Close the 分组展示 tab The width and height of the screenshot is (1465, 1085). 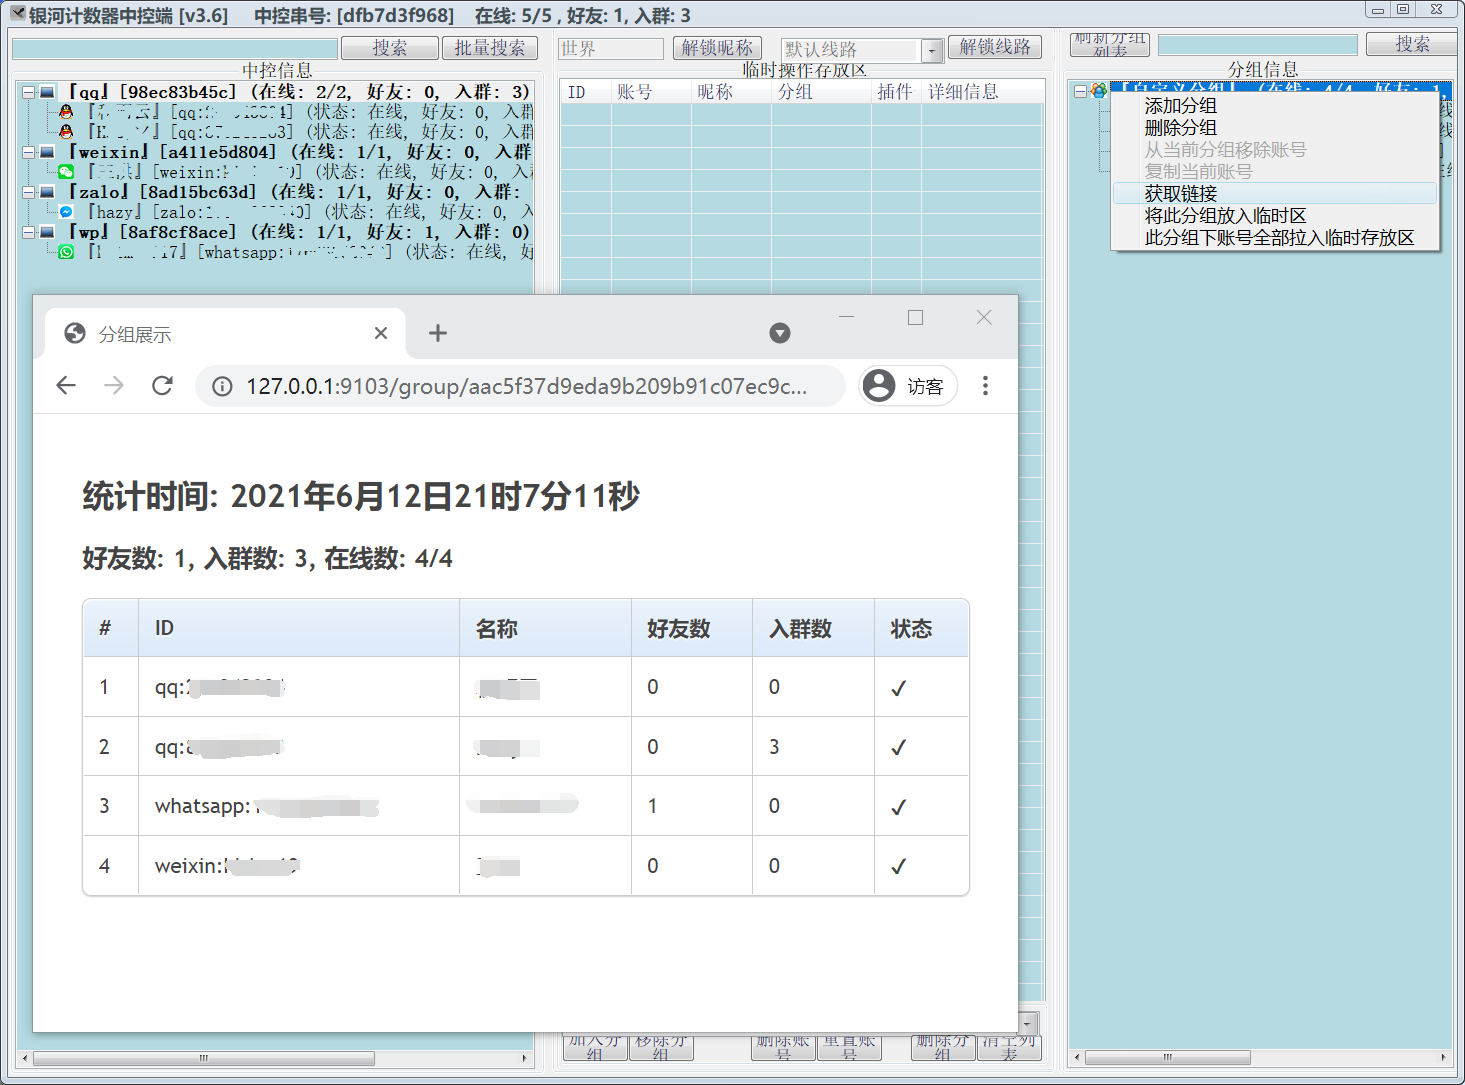point(380,333)
